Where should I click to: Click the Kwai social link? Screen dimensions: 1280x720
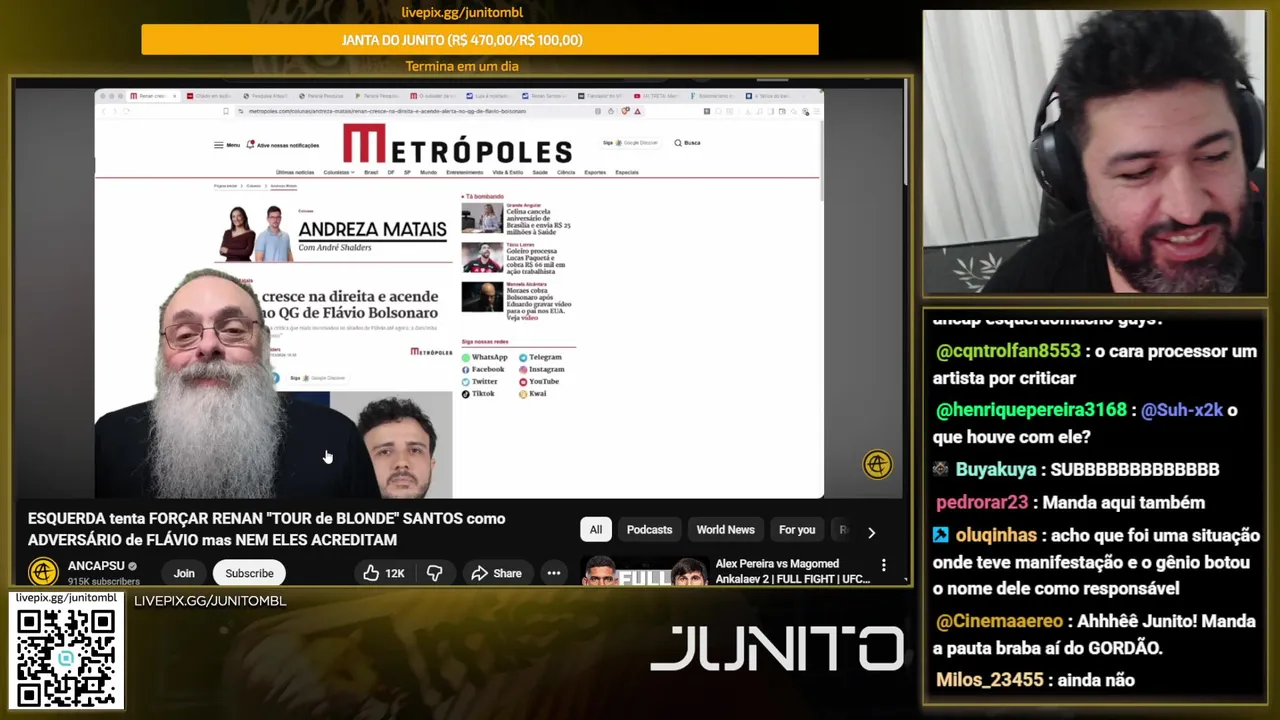pos(533,394)
